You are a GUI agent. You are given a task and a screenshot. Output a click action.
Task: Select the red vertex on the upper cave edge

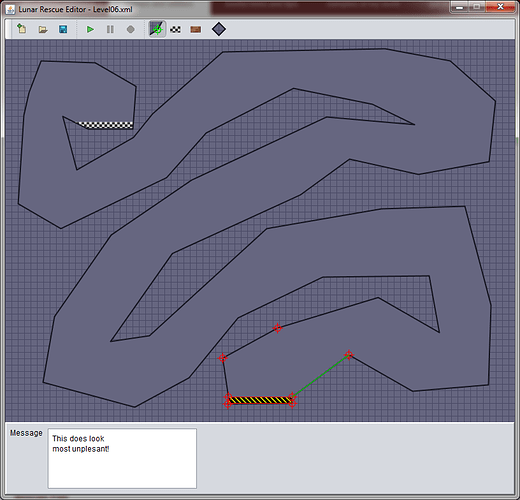pyautogui.click(x=277, y=328)
